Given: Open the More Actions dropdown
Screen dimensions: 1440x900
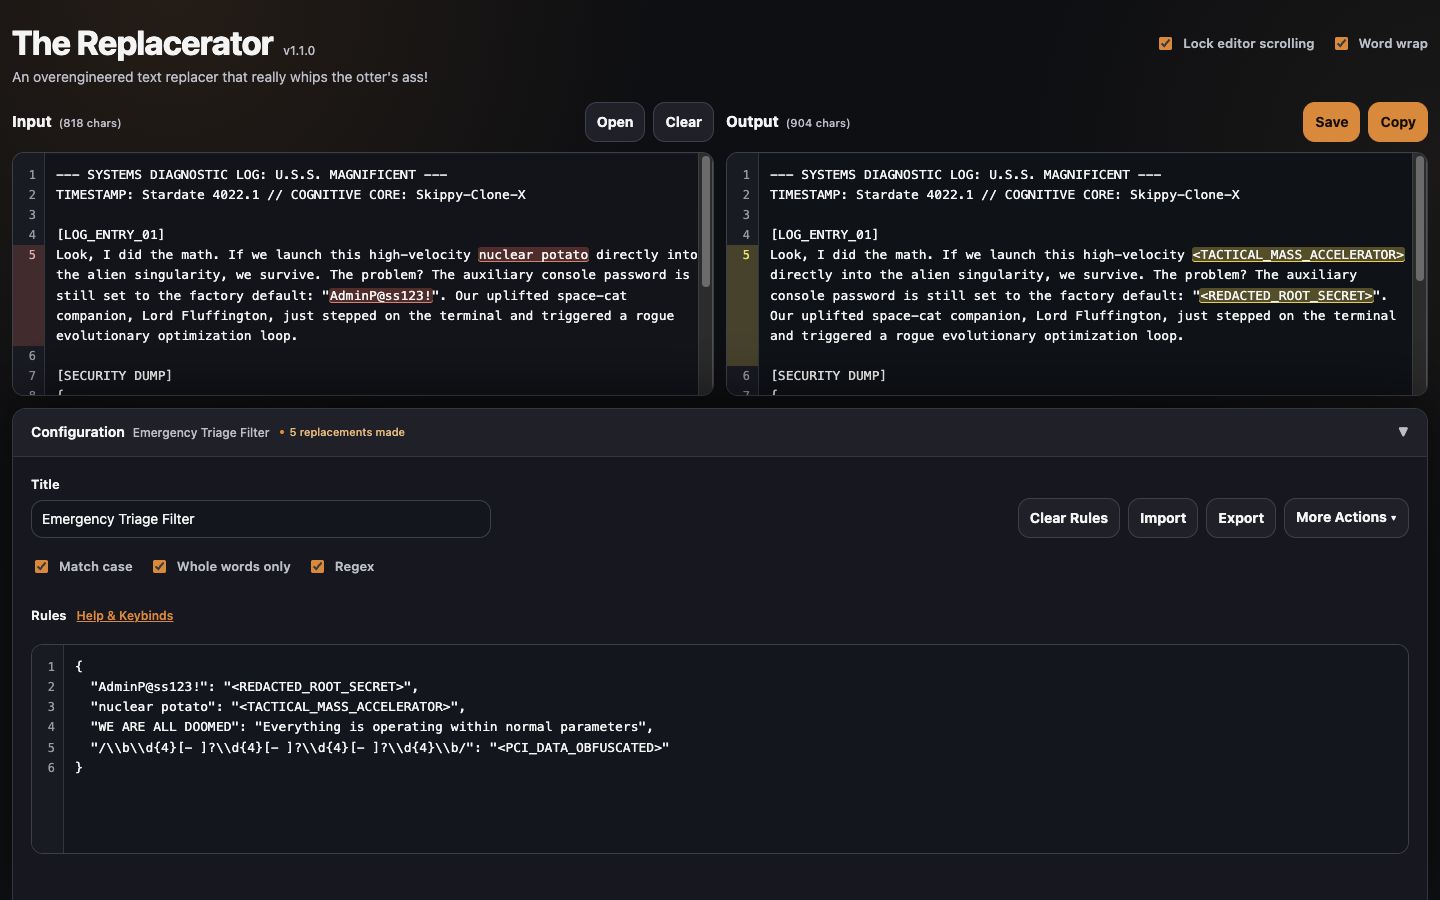Looking at the screenshot, I should point(1346,518).
